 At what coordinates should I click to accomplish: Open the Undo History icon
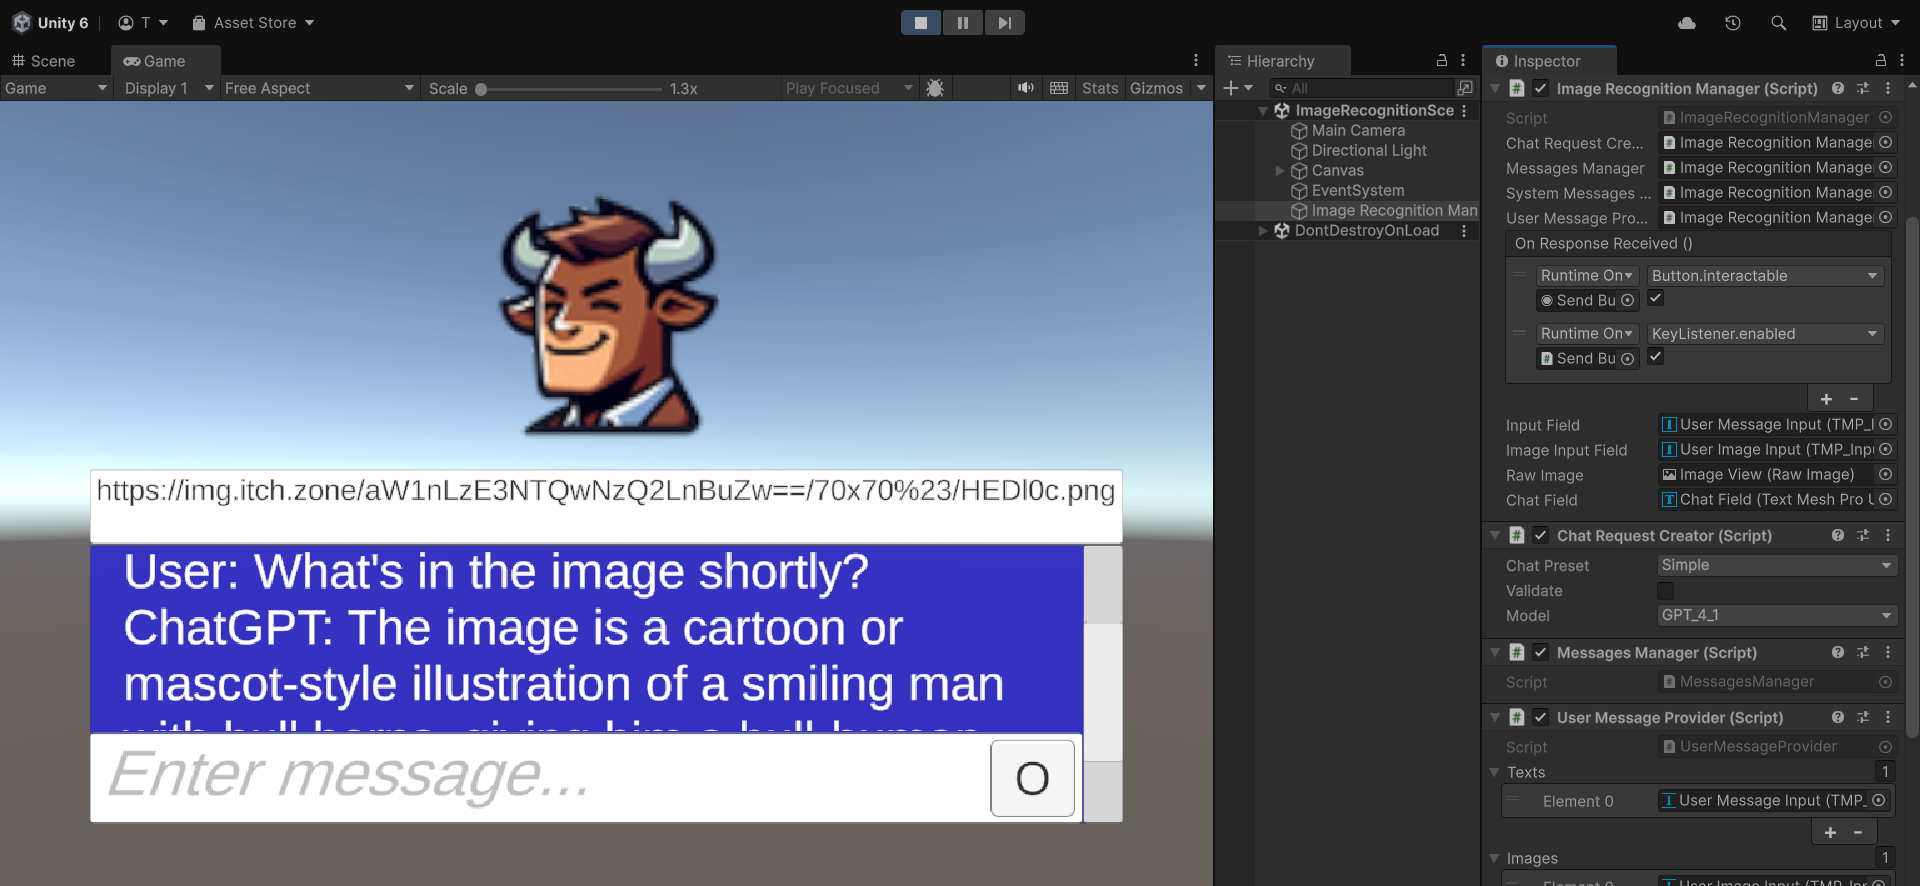click(1732, 23)
